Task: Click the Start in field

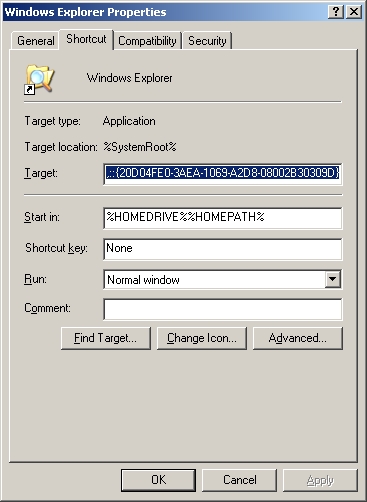Action: tap(223, 218)
